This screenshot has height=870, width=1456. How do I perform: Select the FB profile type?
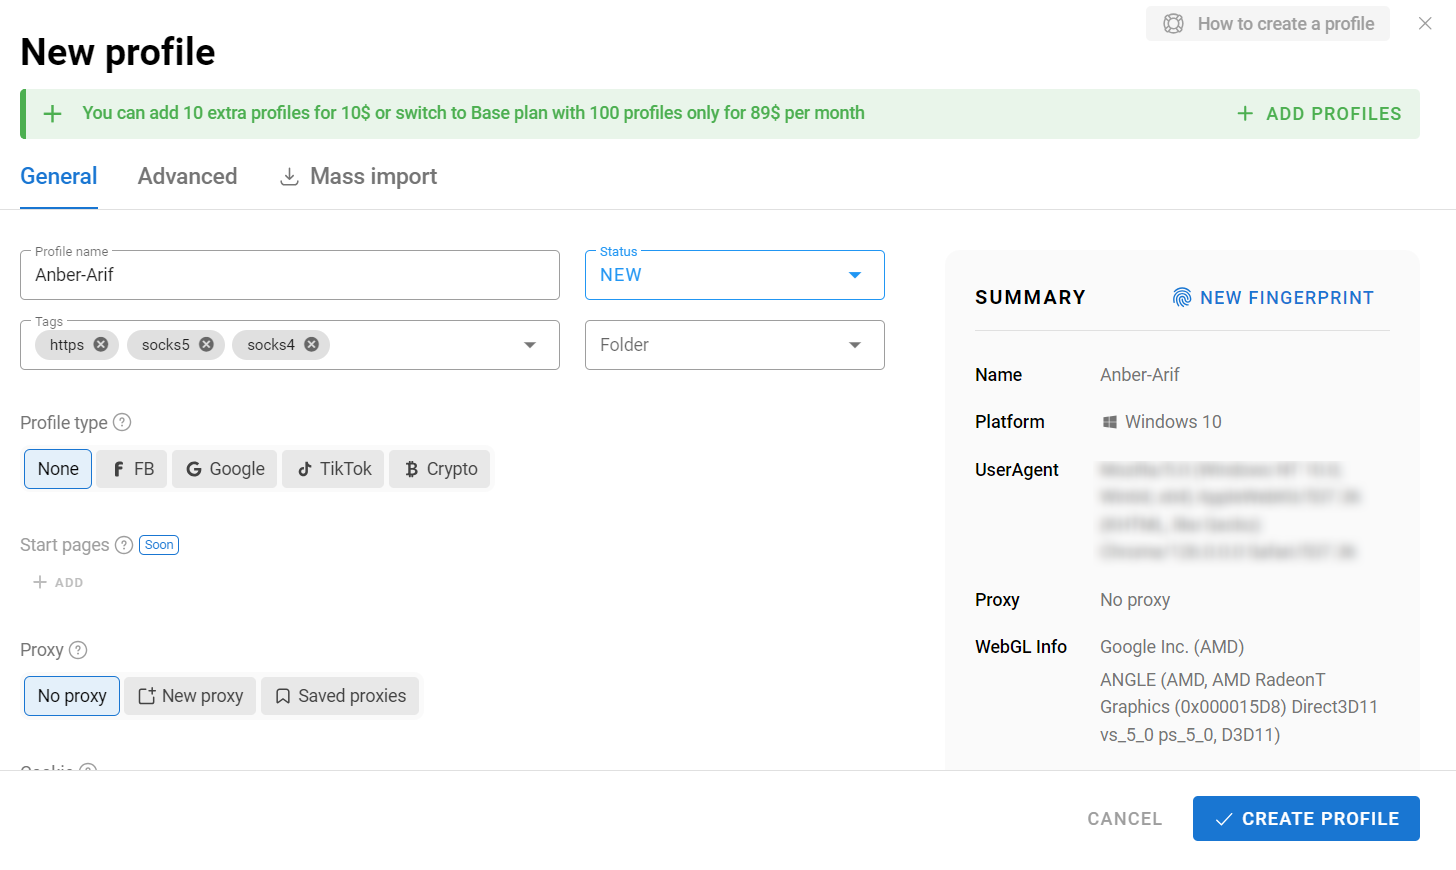tap(131, 468)
